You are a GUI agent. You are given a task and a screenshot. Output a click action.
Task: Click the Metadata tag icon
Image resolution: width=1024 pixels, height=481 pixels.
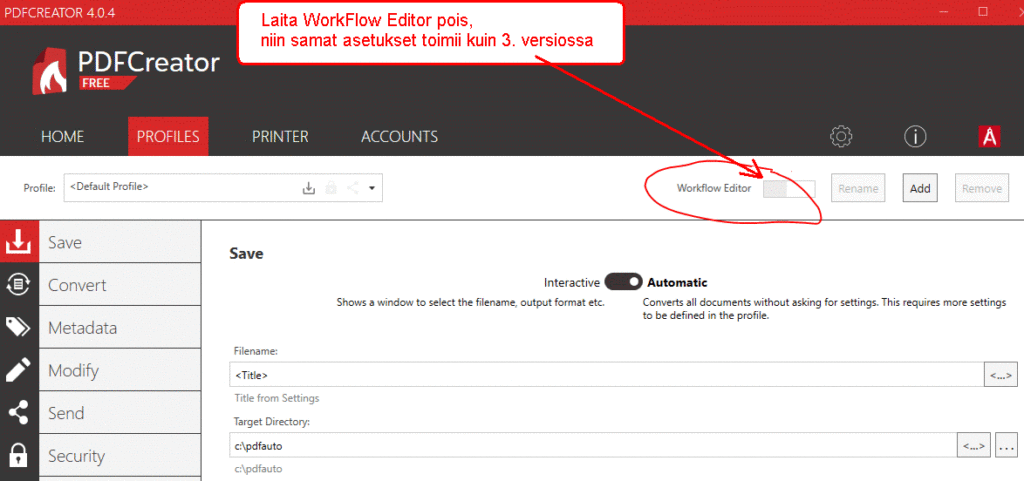(18, 327)
